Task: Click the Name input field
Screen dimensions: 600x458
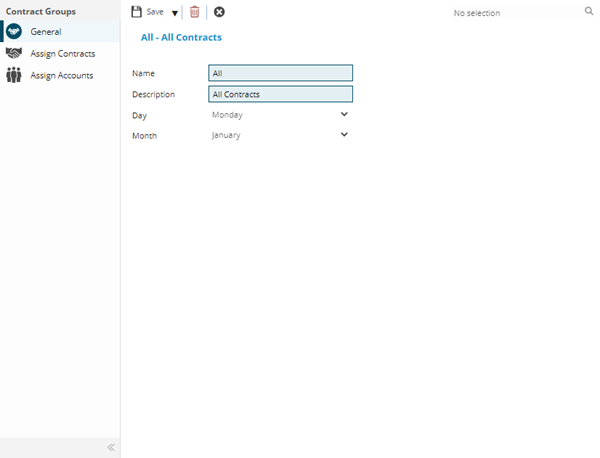Action: (x=280, y=73)
